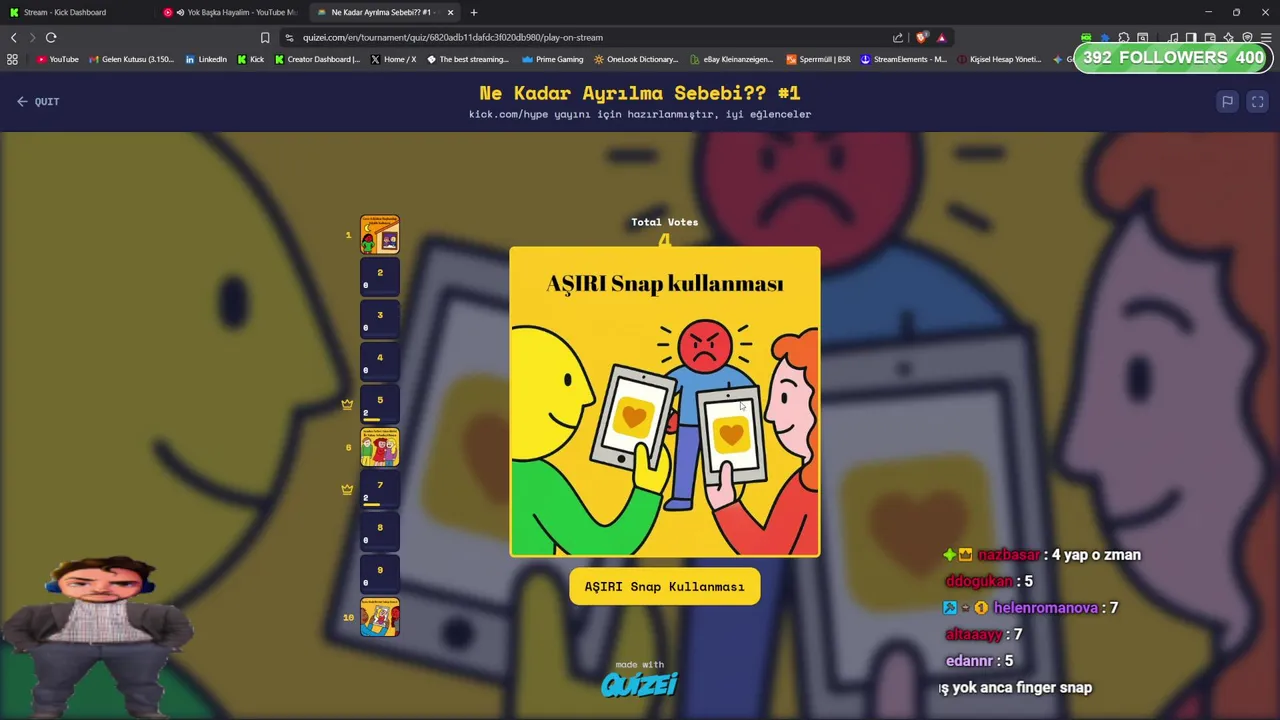
Task: Open eBay Kleinanzeigen bookmark
Action: coord(731,59)
